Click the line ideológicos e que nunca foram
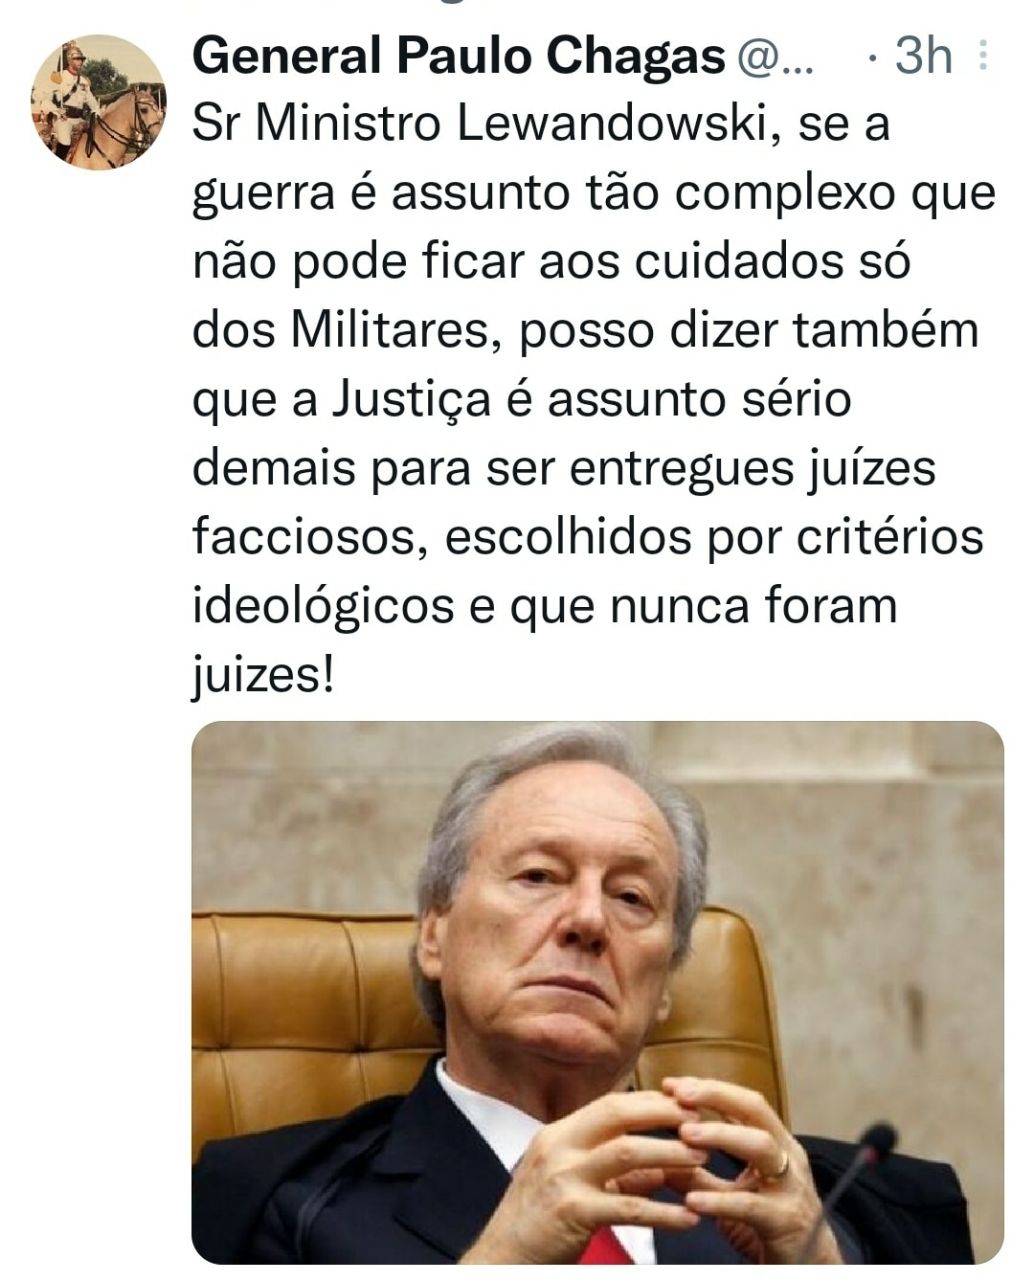The width and height of the screenshot is (1033, 1280). coord(545,606)
